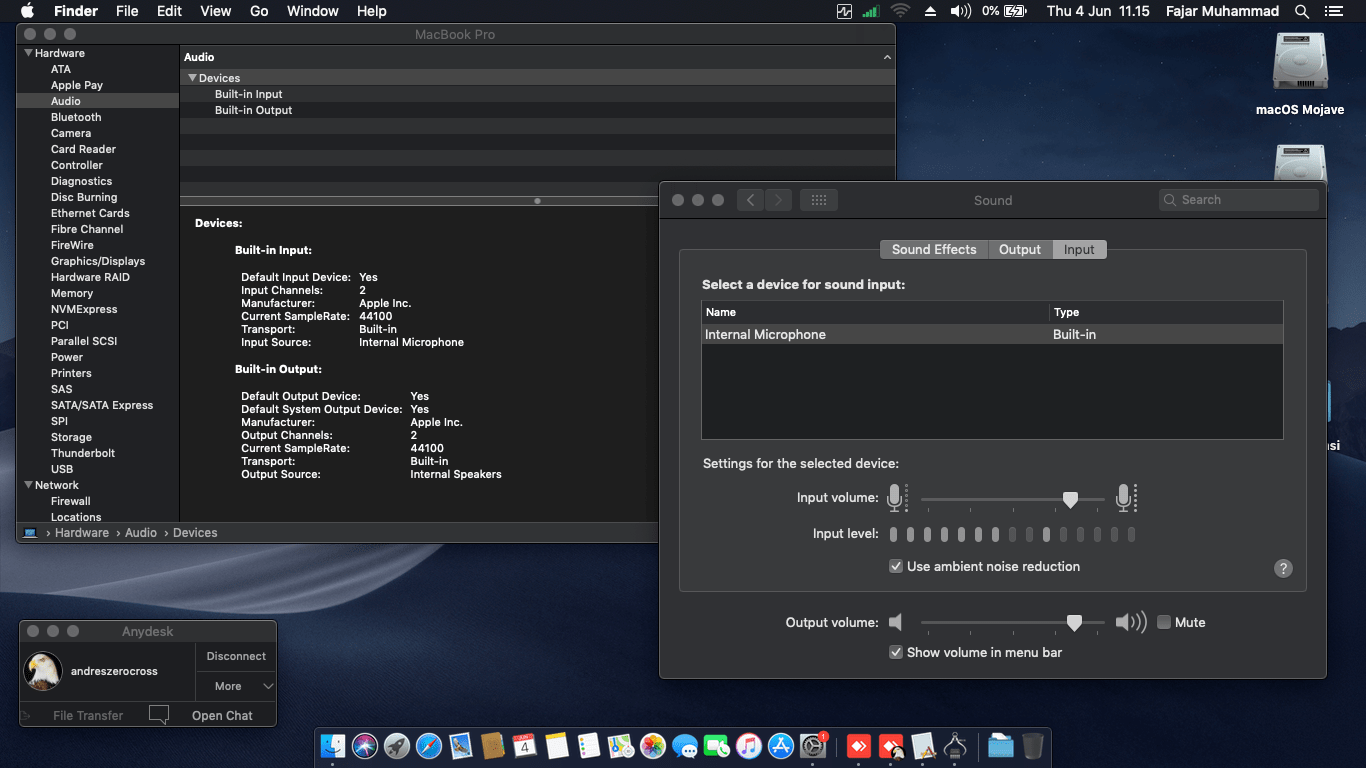The height and width of the screenshot is (768, 1366).
Task: Open the Trash in the Dock
Action: (x=1033, y=746)
